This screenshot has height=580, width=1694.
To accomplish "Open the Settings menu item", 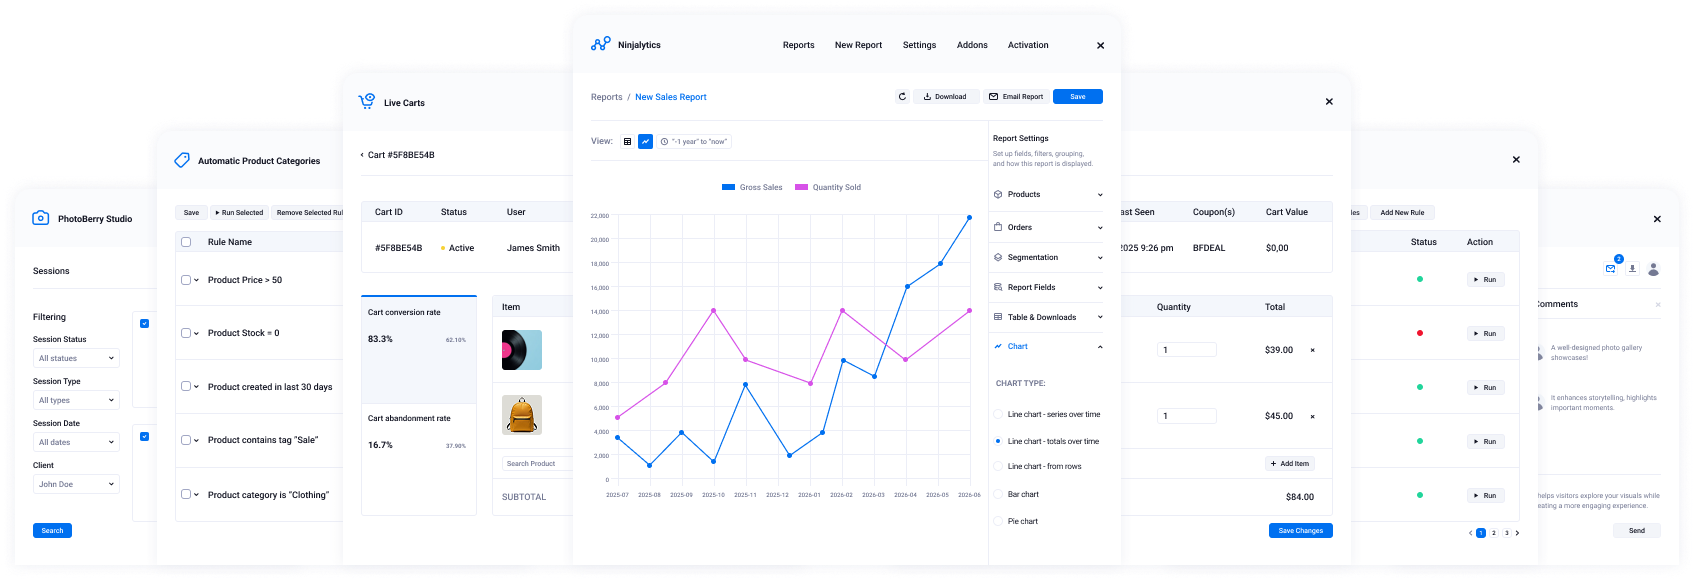I will pos(919,45).
